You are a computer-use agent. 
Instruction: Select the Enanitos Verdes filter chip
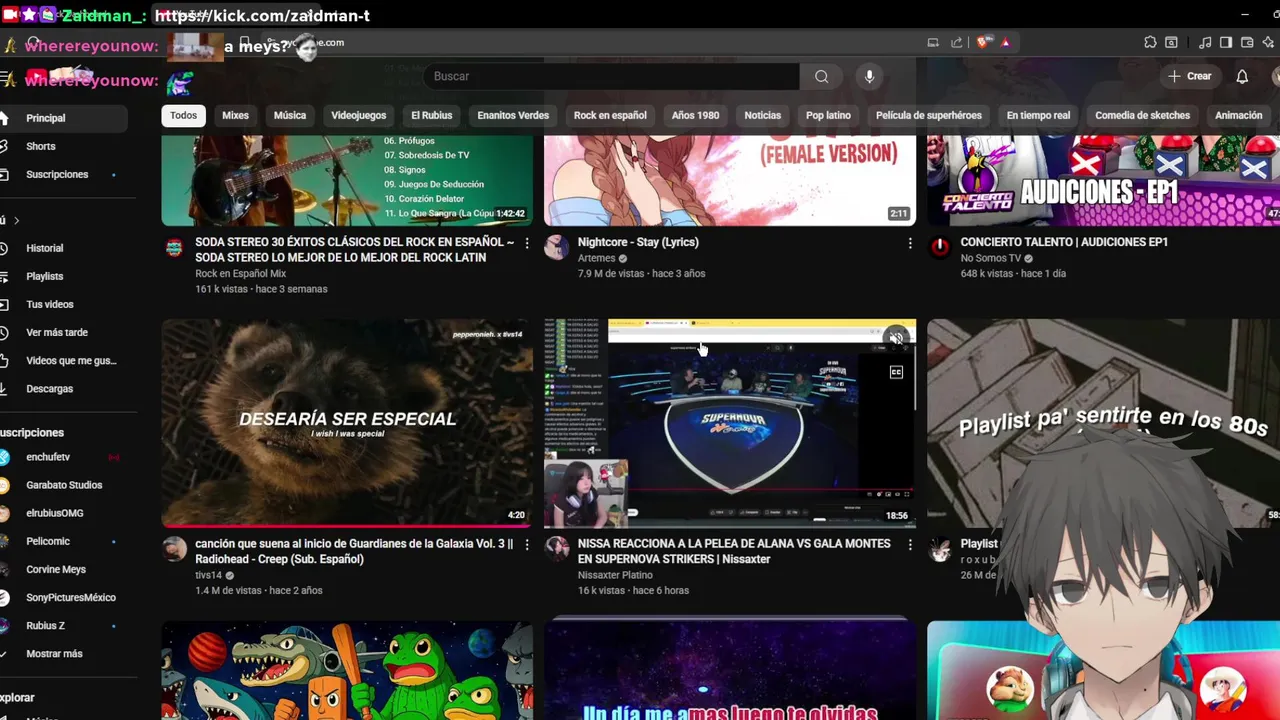[x=513, y=115]
